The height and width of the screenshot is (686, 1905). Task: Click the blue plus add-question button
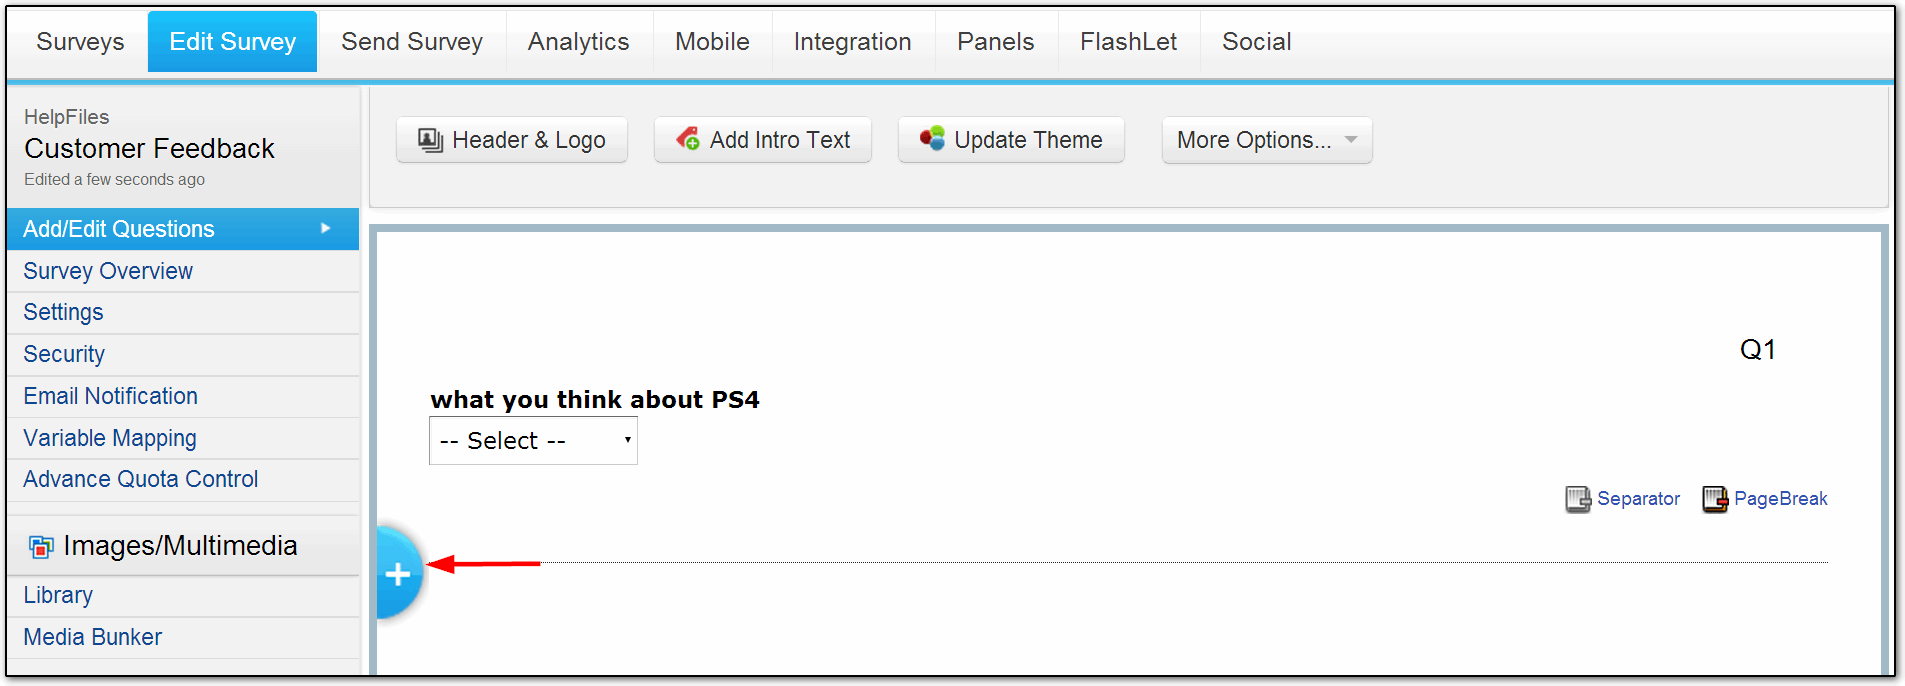tap(398, 573)
